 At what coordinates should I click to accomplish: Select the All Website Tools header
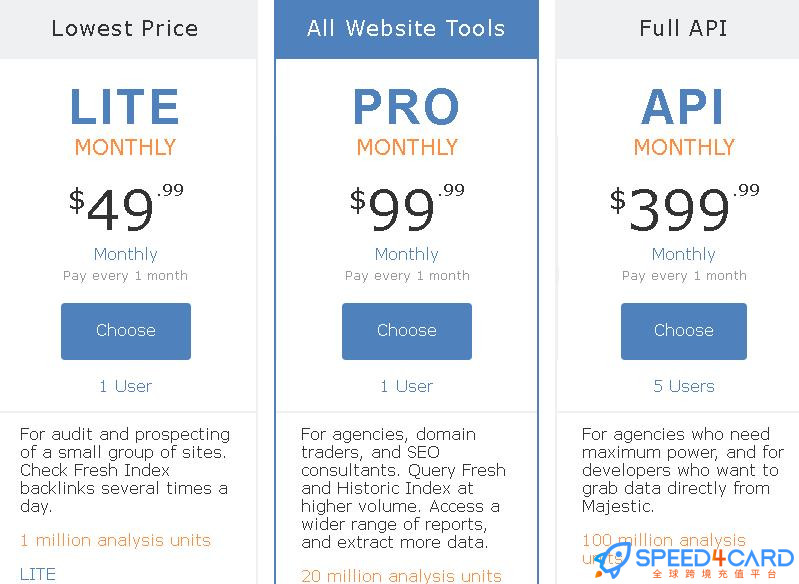pyautogui.click(x=406, y=29)
